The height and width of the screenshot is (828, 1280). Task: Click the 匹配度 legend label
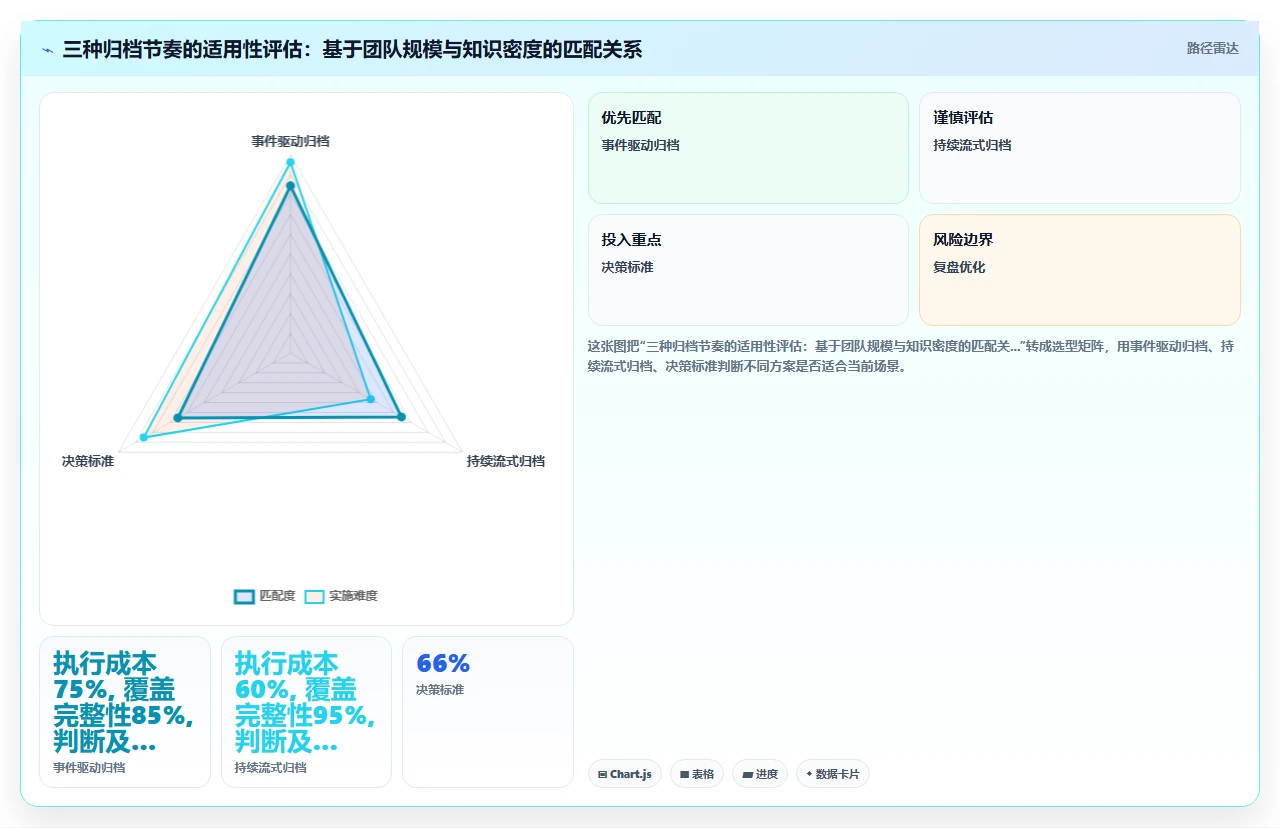coord(277,596)
